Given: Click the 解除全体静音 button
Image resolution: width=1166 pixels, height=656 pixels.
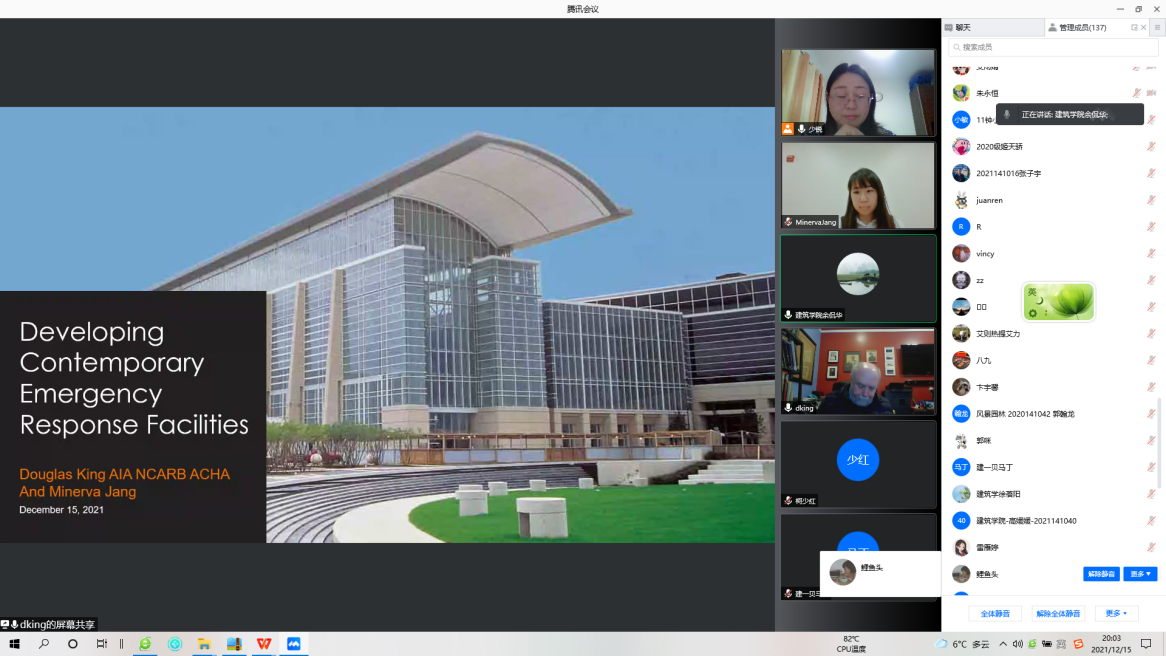Looking at the screenshot, I should click(1057, 613).
